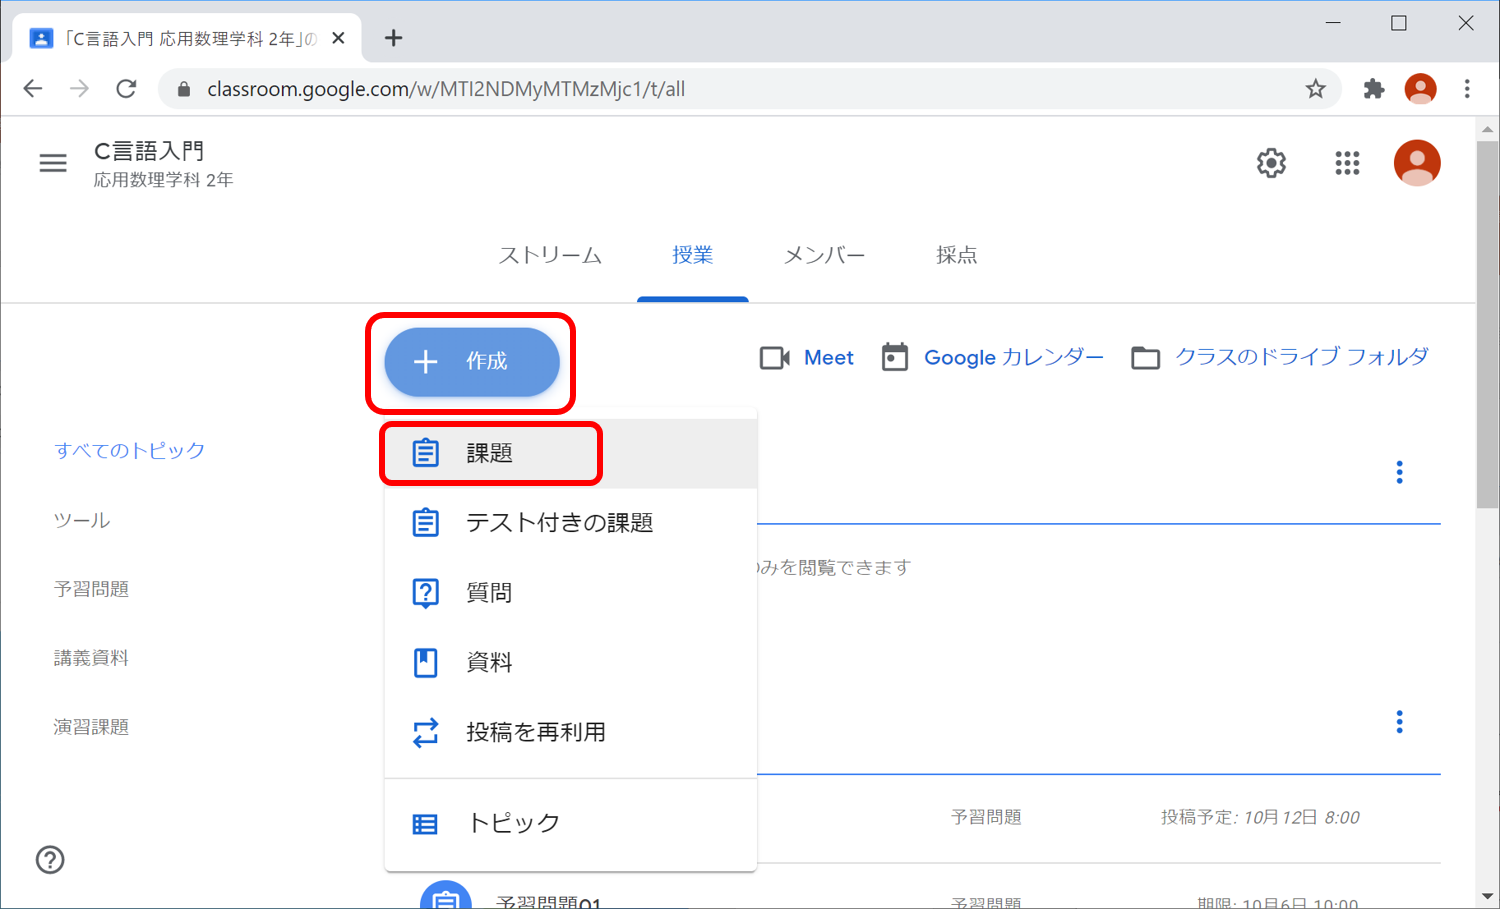Select 投稿を再利用 menu item

click(x=571, y=732)
